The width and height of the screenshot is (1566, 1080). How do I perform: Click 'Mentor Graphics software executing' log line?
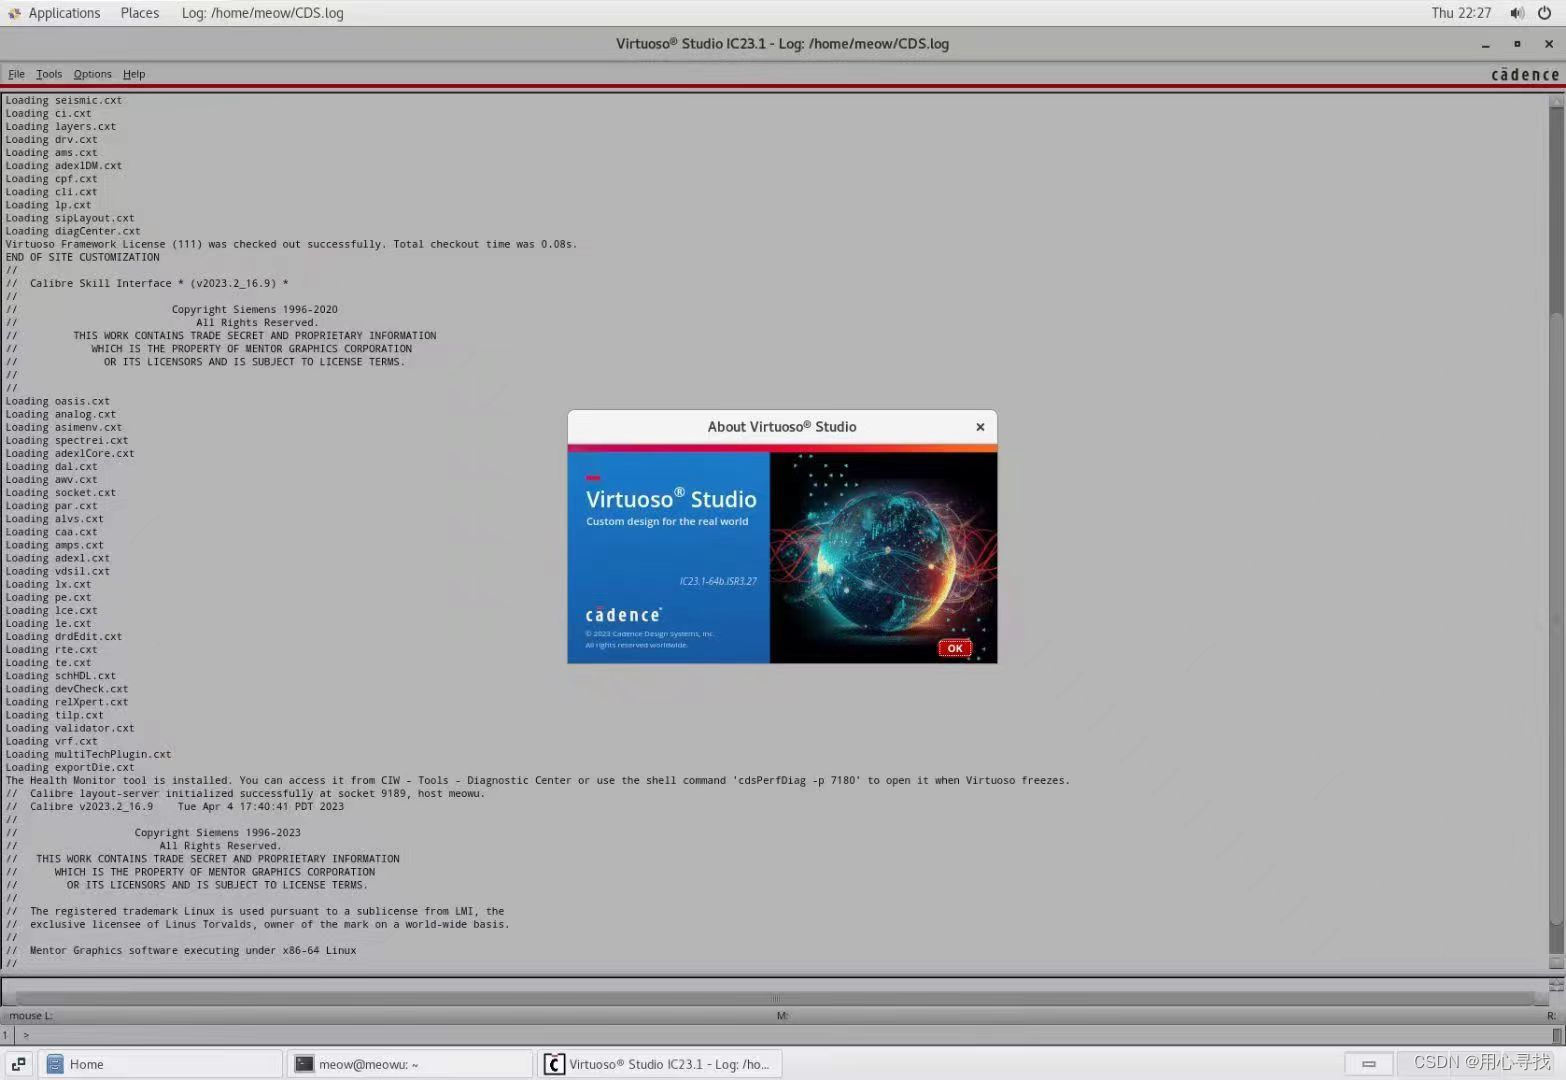181,950
